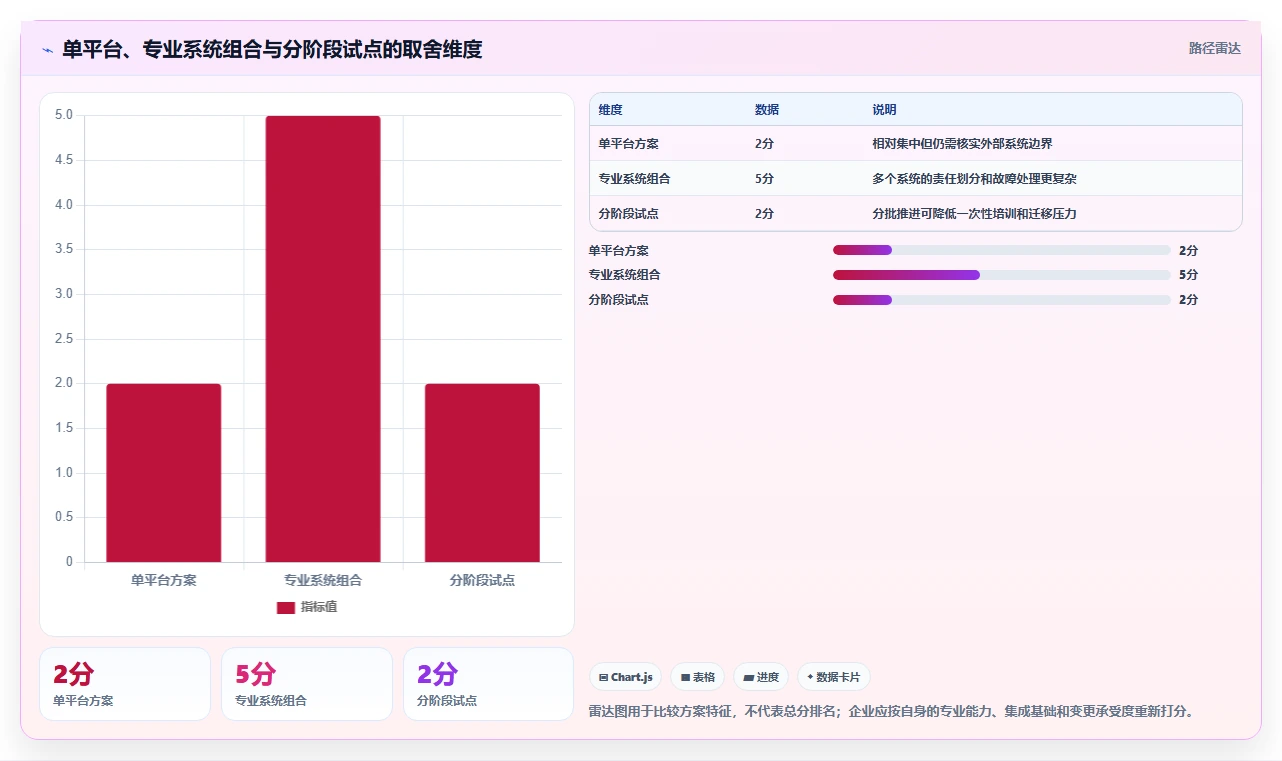Viewport: 1282px width, 761px height.
Task: Select the 单平台方案 table row name cell
Action: [628, 144]
